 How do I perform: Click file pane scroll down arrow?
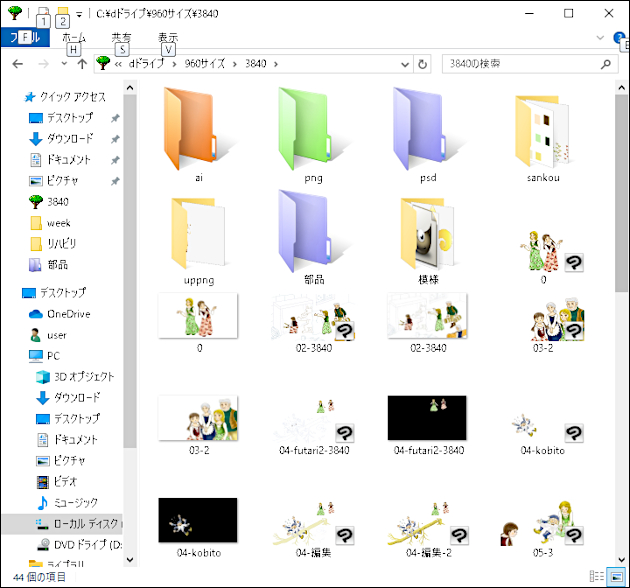621,559
